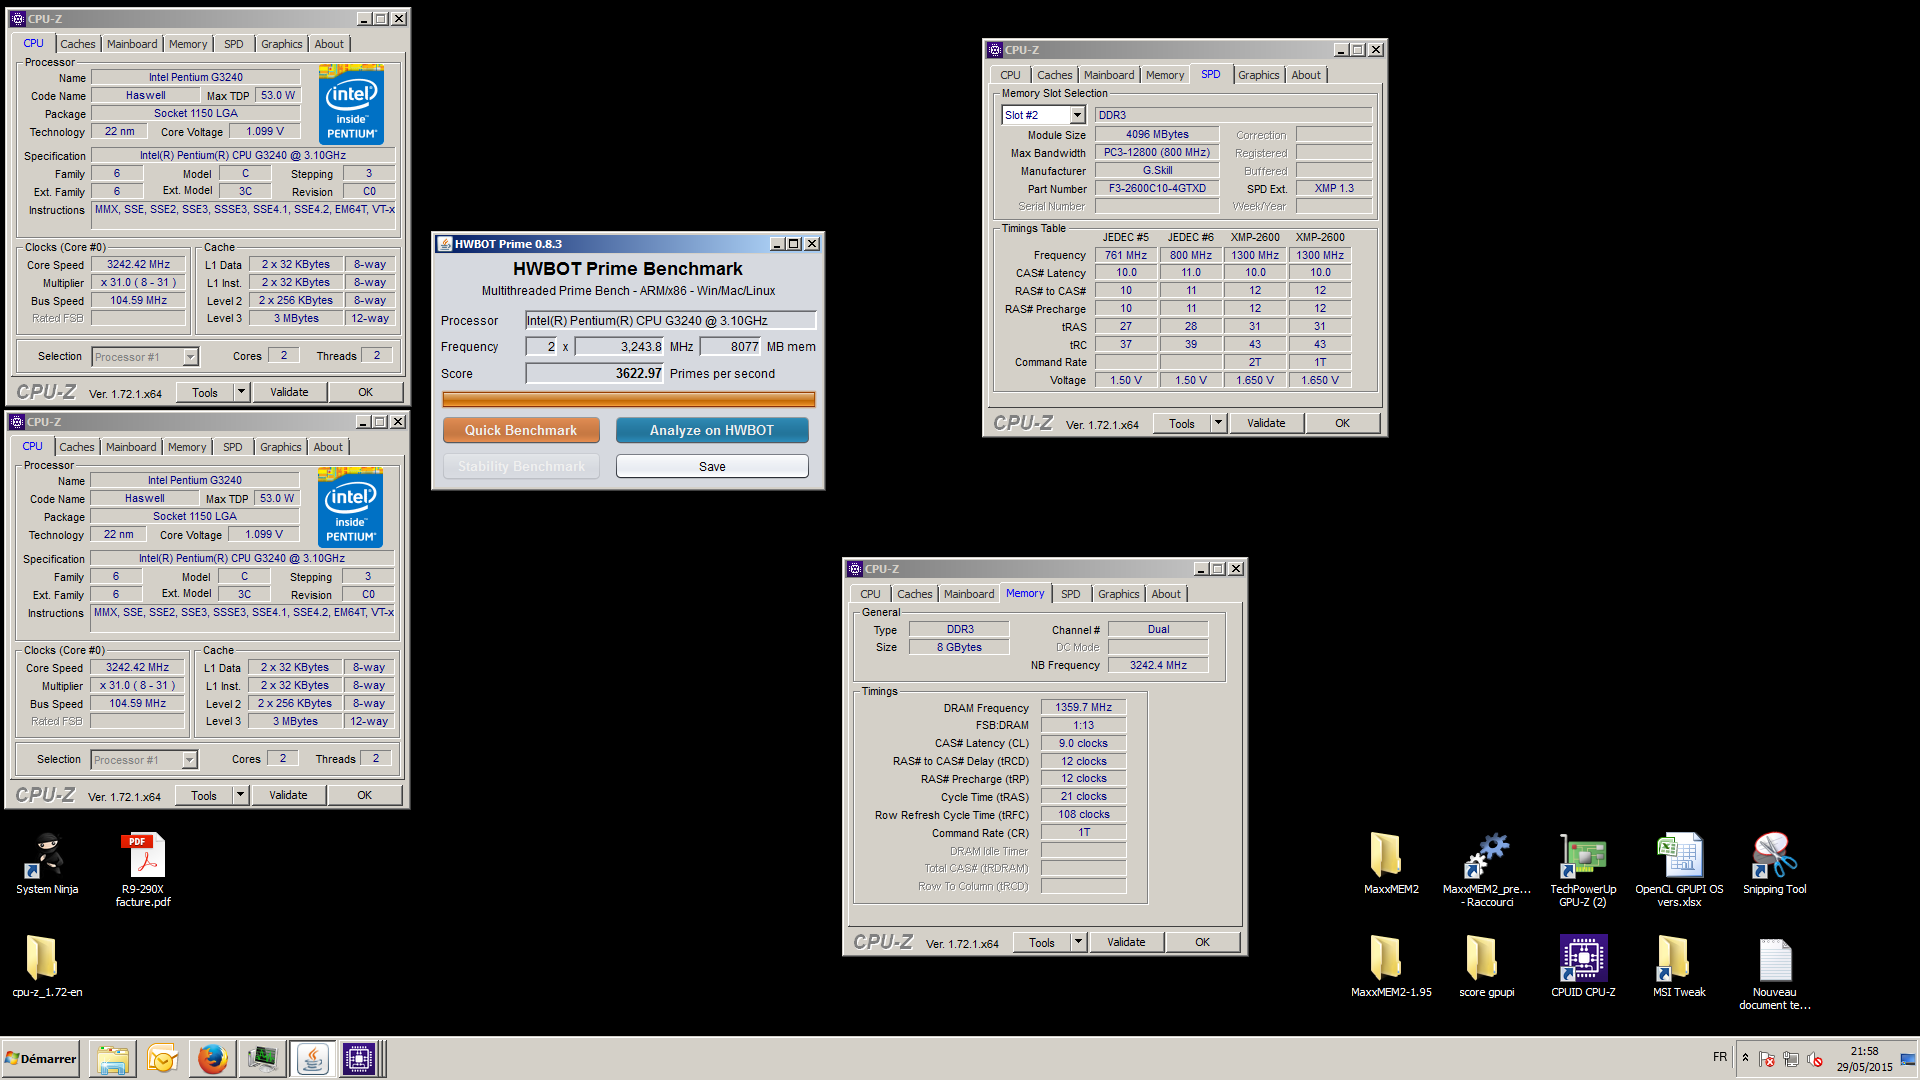Open the MSI Tweak shortcut folder
The image size is (1920, 1080).
pos(1679,966)
